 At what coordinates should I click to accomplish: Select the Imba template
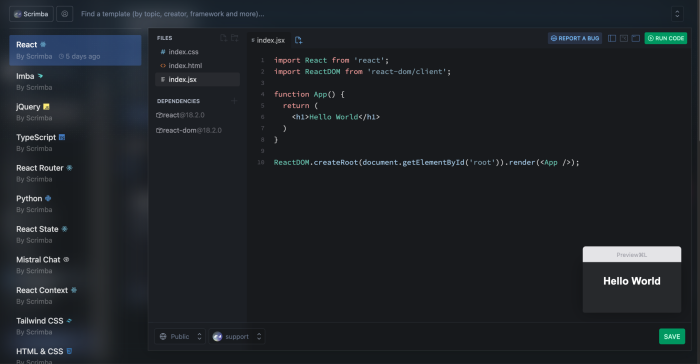click(x=75, y=81)
